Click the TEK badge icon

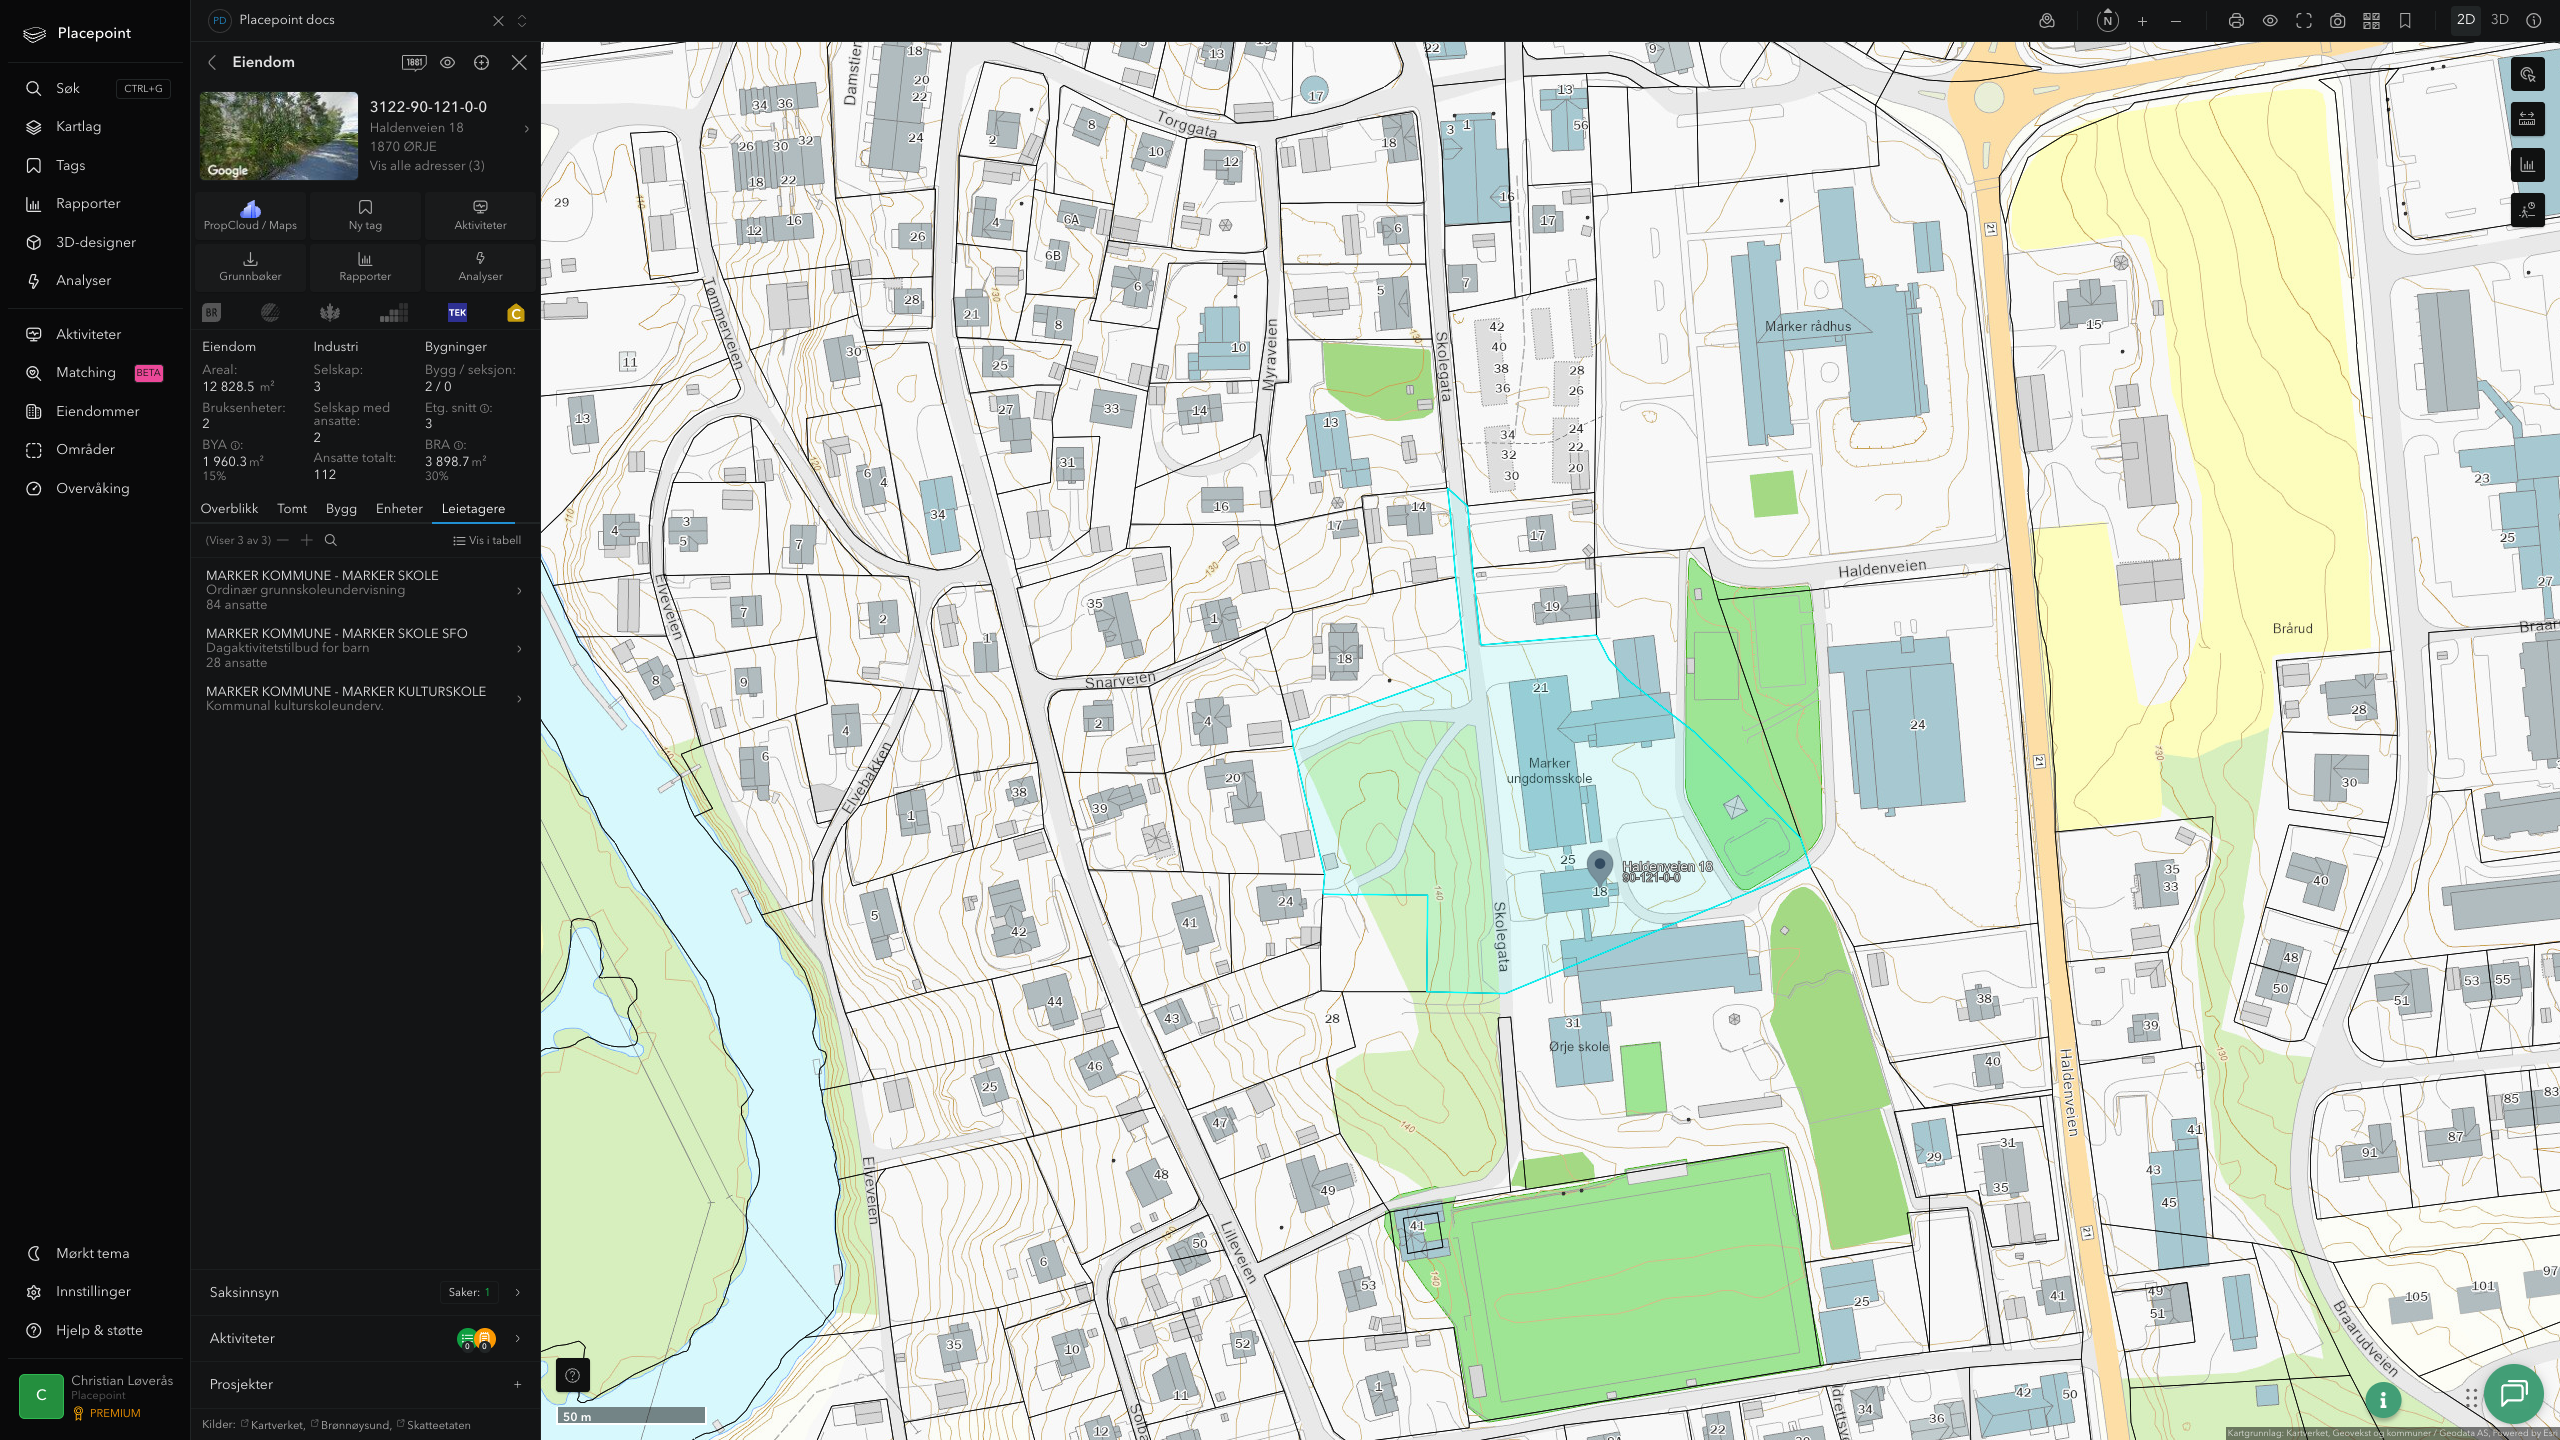(x=457, y=313)
